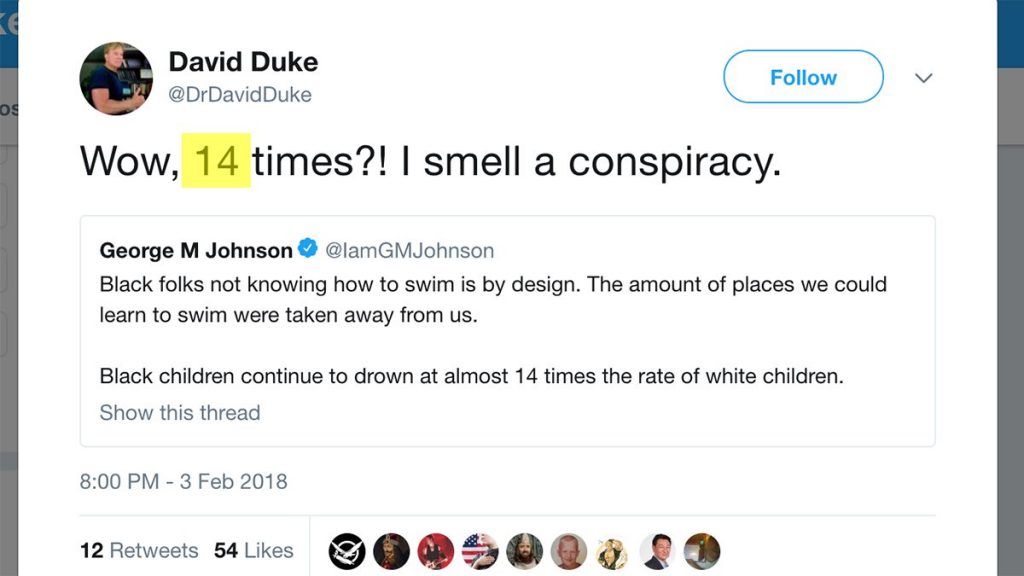
Task: Open the @IamGMJohnson handle
Action: pos(410,250)
